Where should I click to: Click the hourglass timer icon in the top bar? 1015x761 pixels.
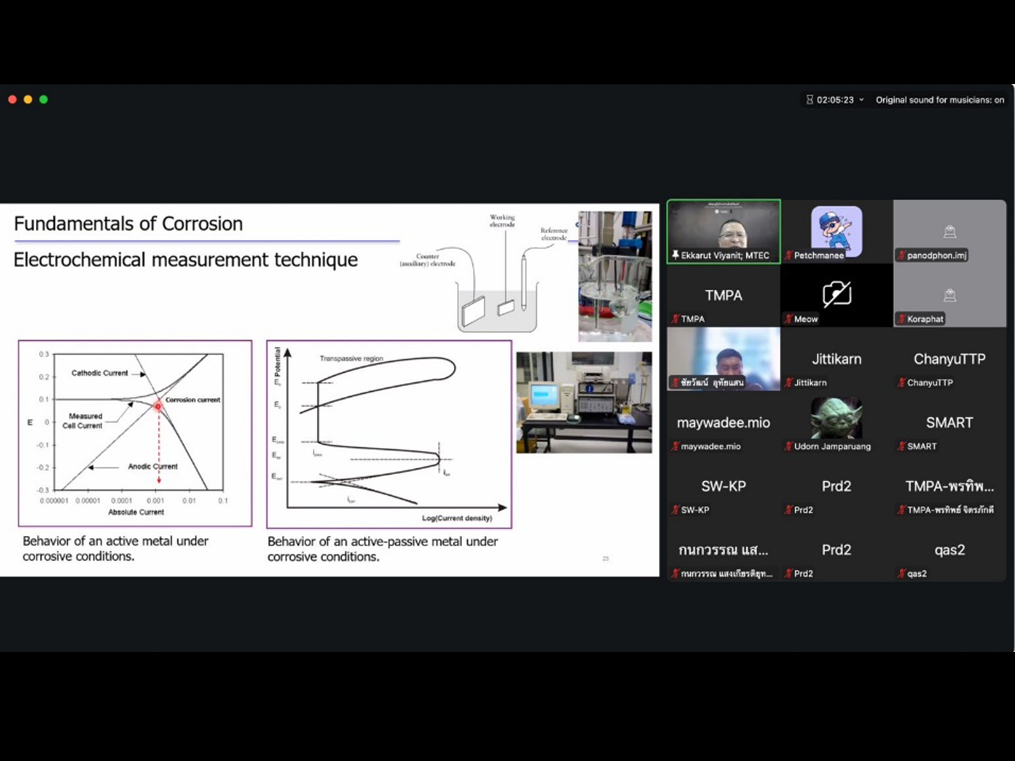point(809,100)
